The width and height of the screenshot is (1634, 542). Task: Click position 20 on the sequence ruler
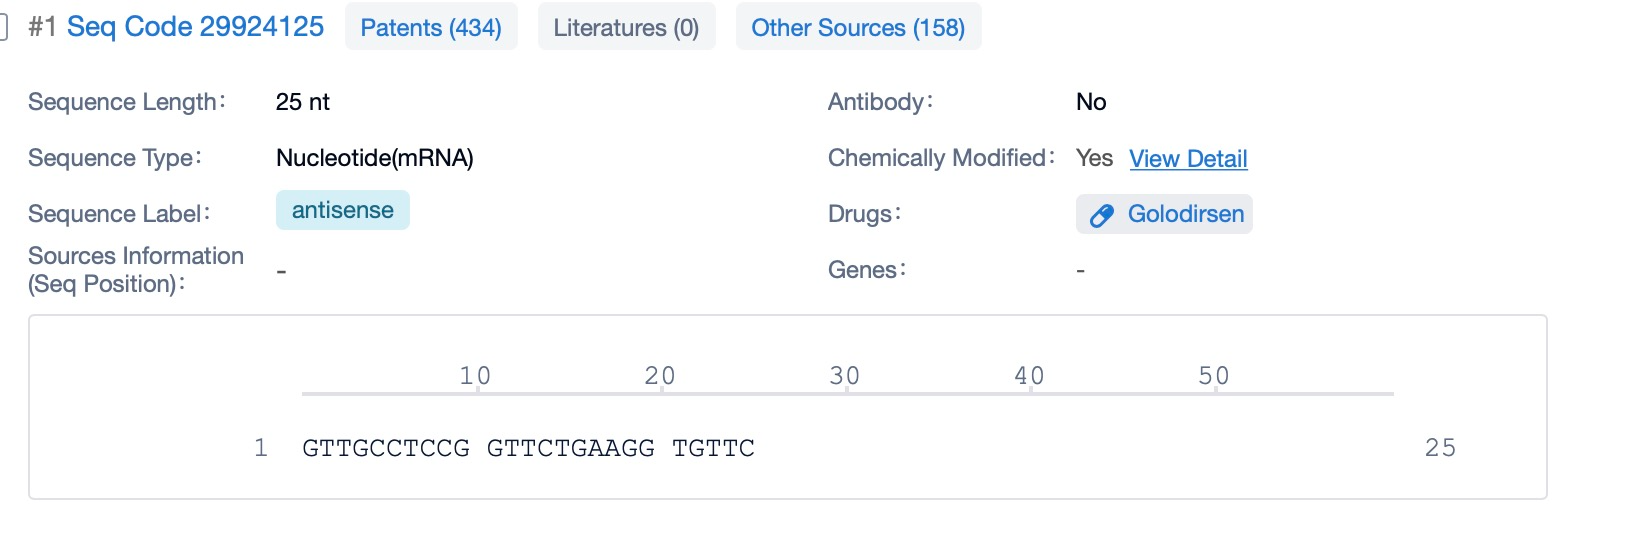[x=660, y=376]
